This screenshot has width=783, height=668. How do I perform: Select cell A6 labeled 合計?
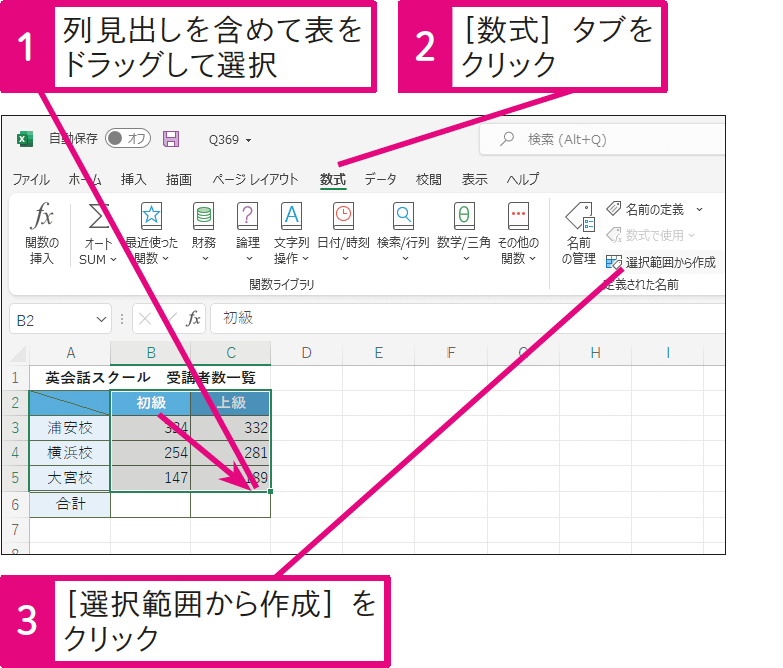point(70,504)
